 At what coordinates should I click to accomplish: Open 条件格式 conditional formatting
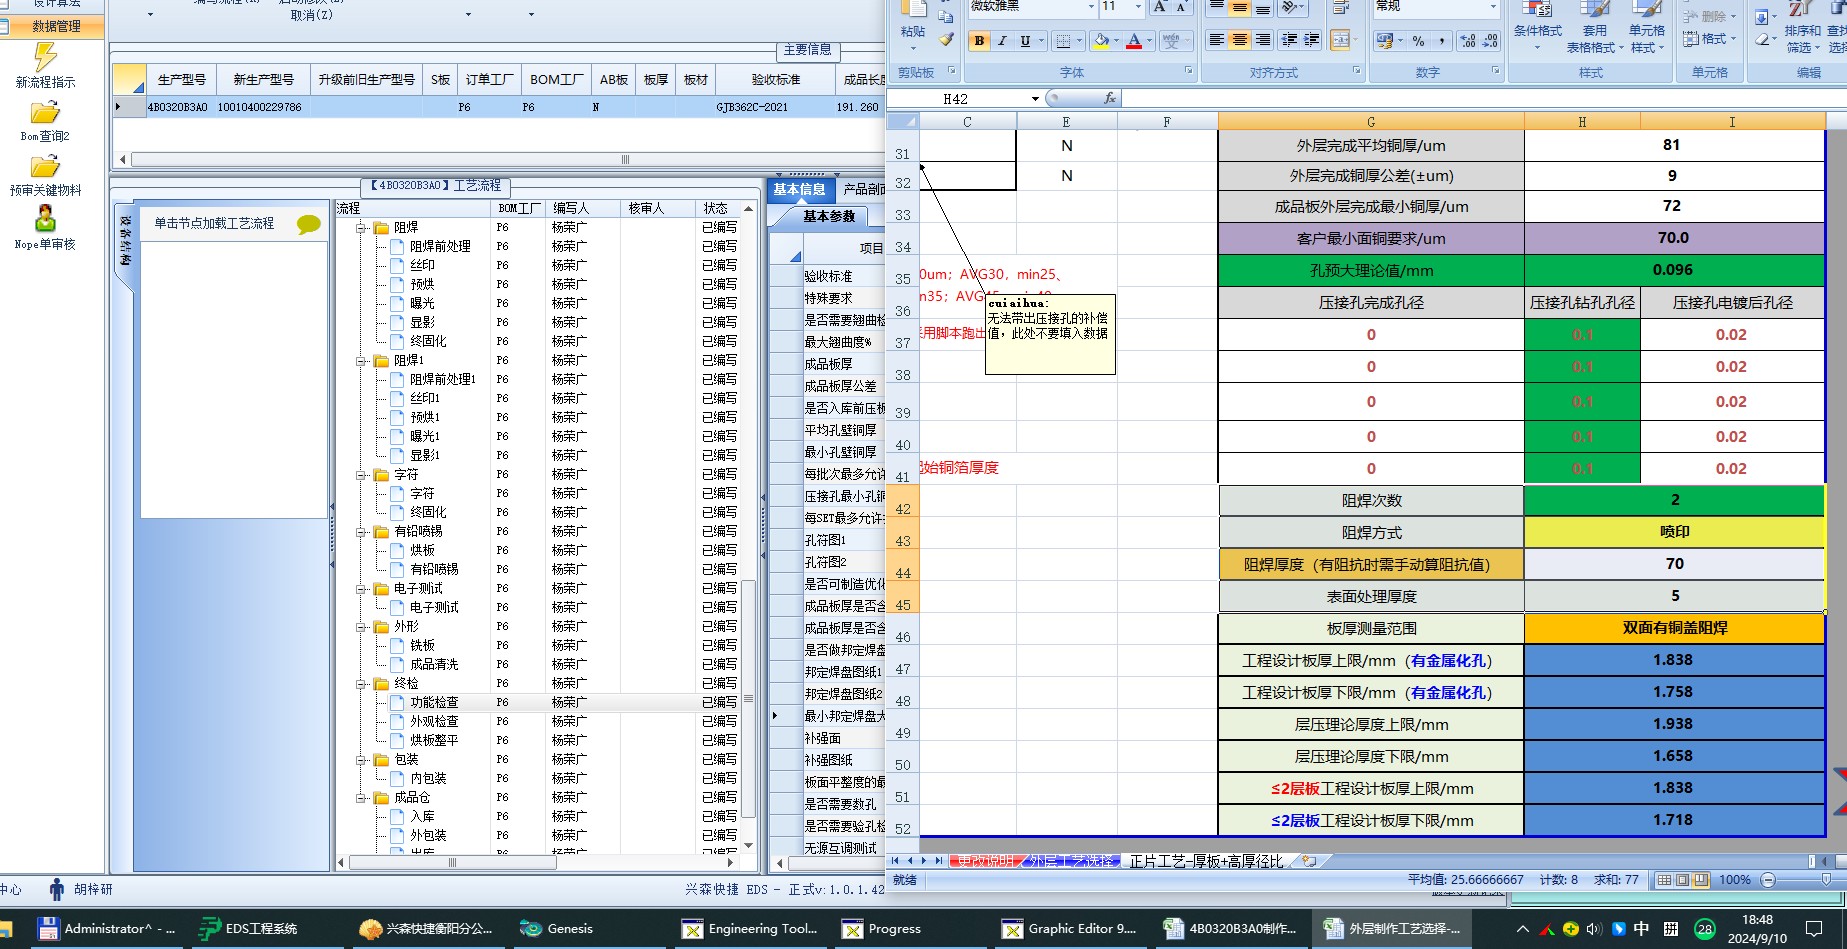[1537, 28]
